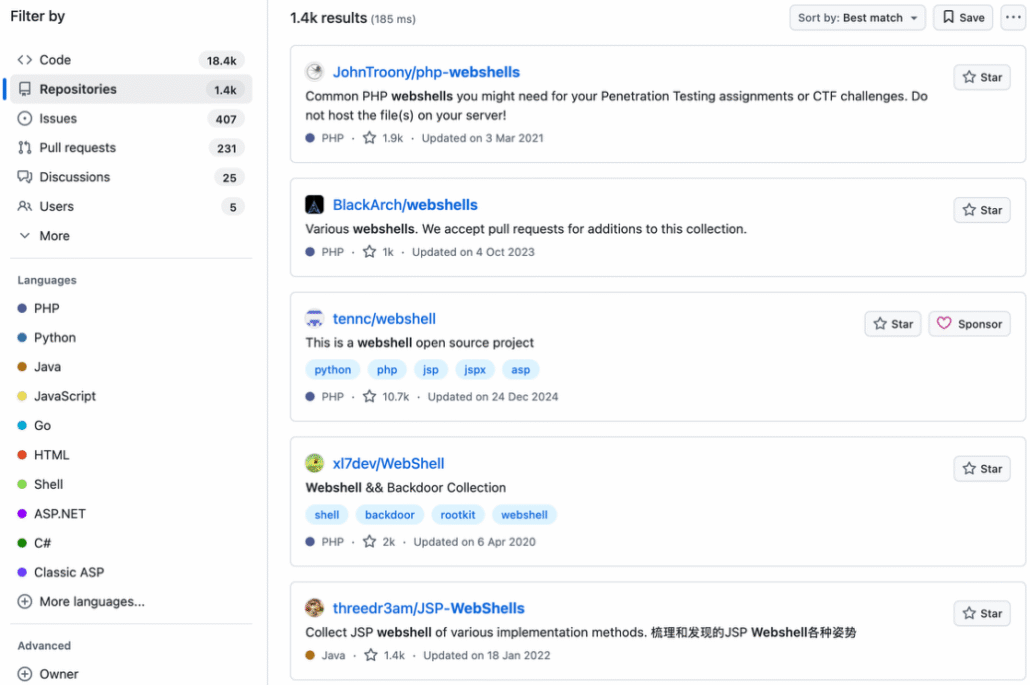Image resolution: width=1030 pixels, height=685 pixels.
Task: Switch to the Issues filter
Action: coord(58,118)
